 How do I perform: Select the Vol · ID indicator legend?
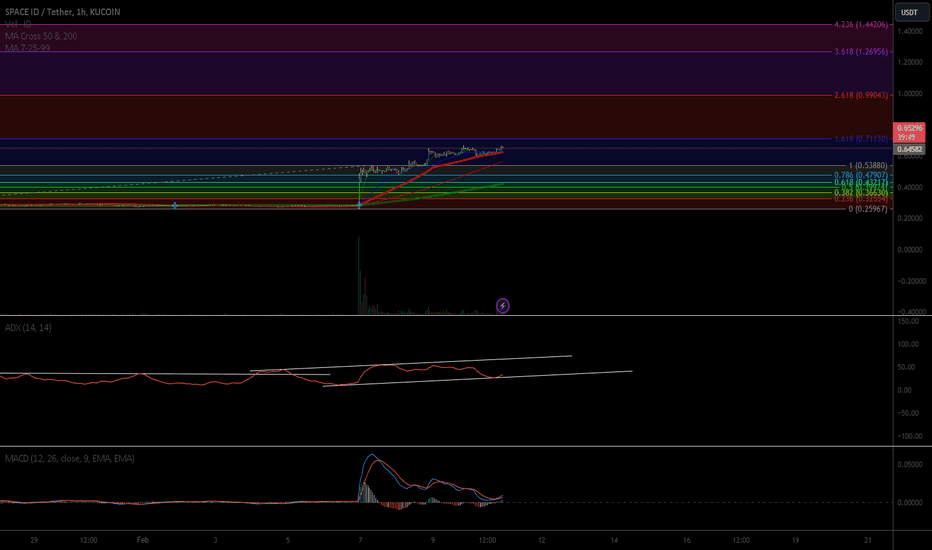18,24
